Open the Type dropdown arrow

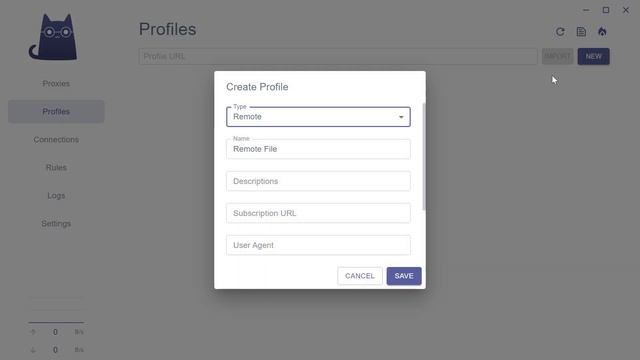[401, 117]
